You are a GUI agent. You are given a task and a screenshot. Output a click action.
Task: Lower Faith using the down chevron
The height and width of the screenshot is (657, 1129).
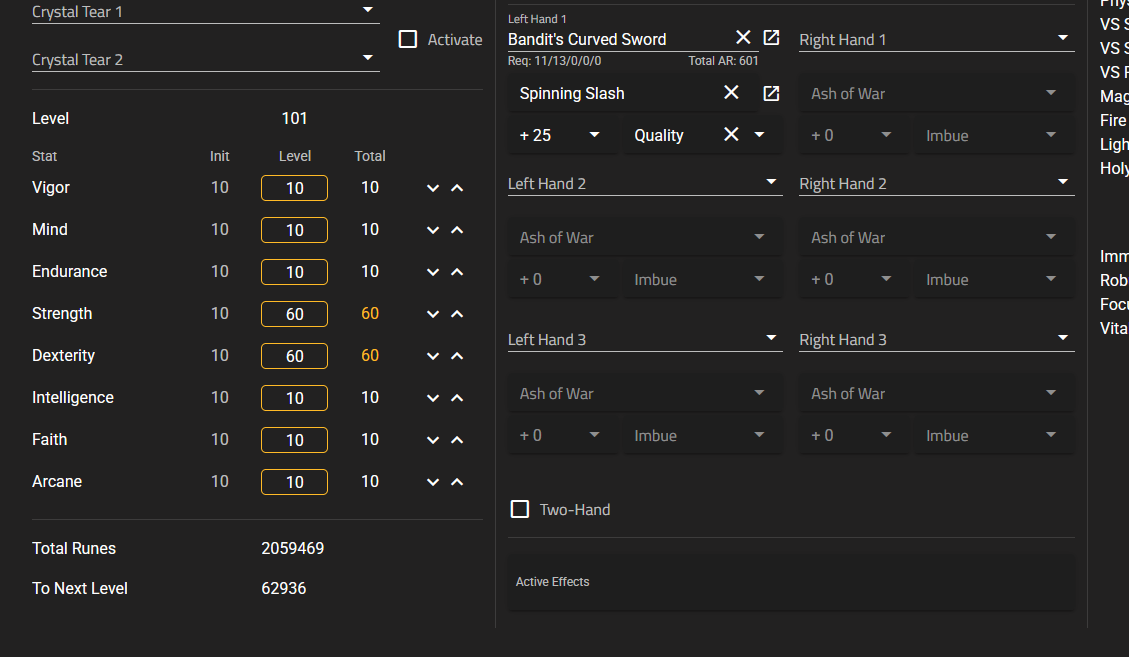(433, 439)
